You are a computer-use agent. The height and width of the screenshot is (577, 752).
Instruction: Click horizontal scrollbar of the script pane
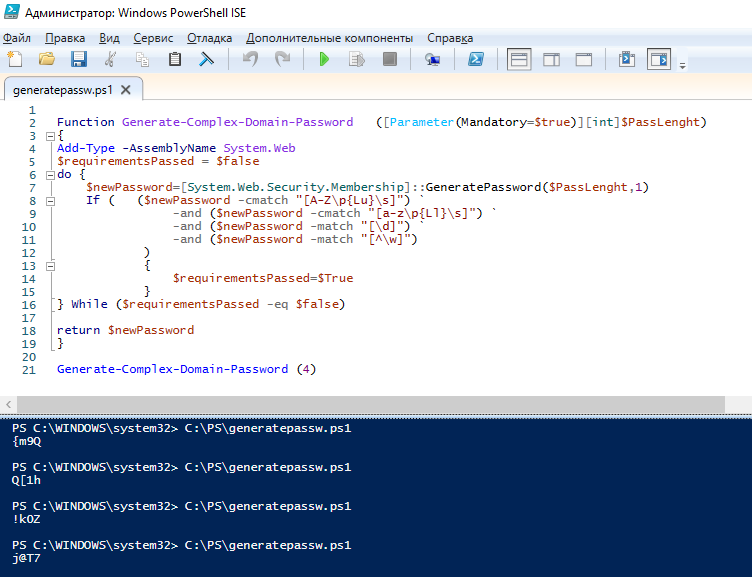tap(371, 404)
